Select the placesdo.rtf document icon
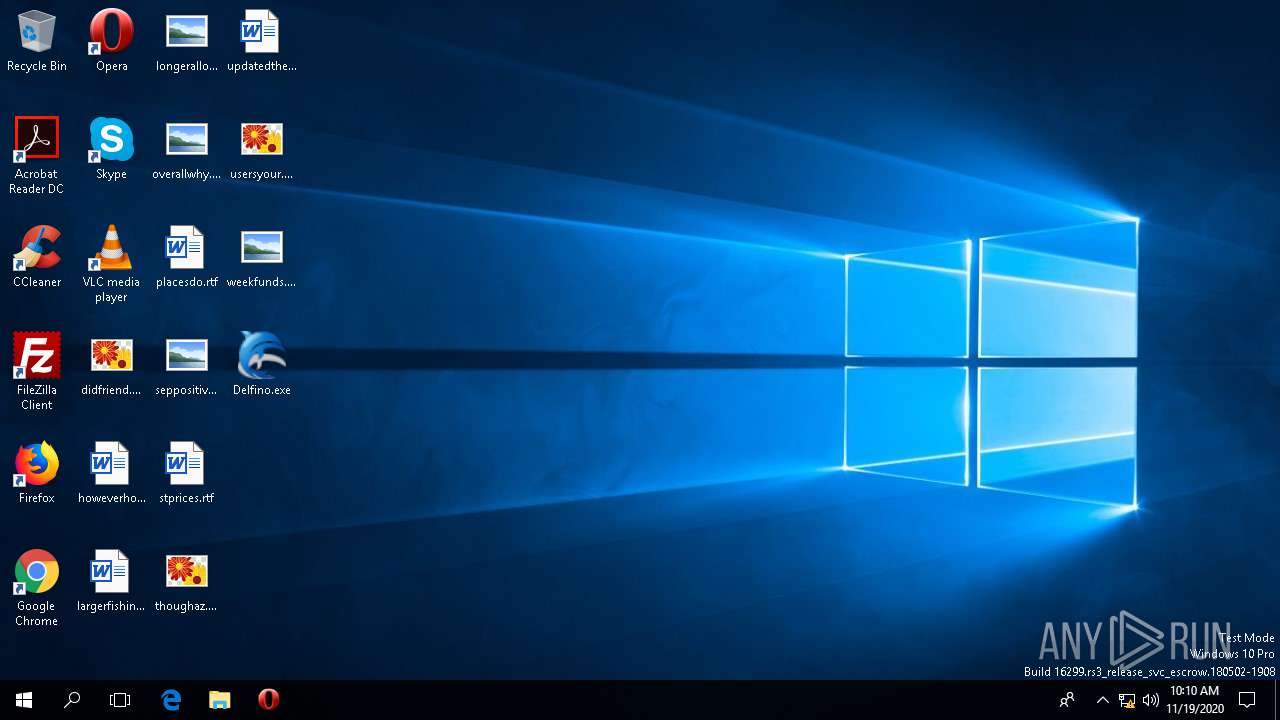The height and width of the screenshot is (720, 1280). (187, 257)
